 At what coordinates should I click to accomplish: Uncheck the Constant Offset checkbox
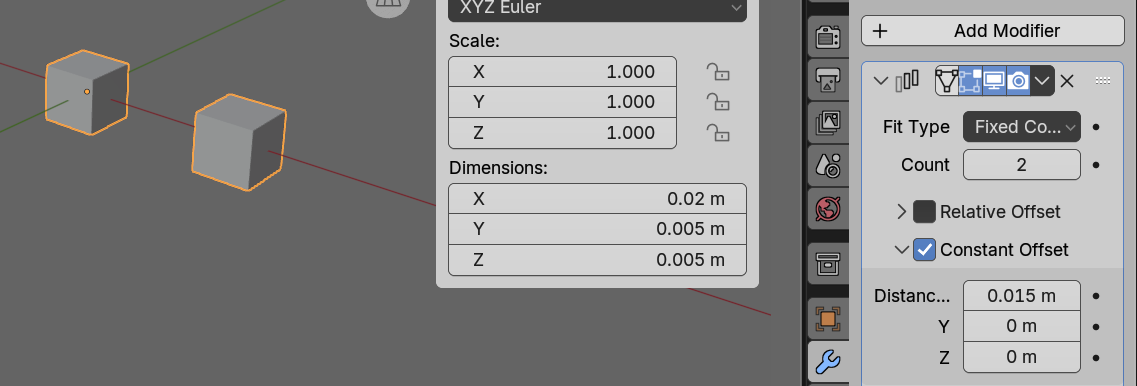pos(924,250)
